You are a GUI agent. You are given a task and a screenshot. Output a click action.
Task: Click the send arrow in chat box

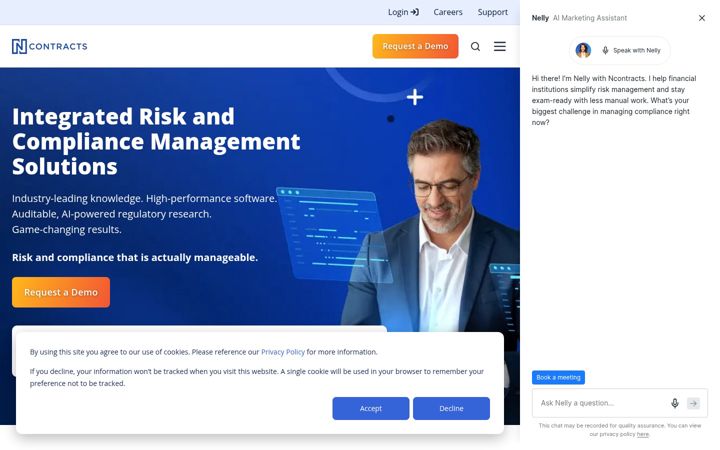693,403
